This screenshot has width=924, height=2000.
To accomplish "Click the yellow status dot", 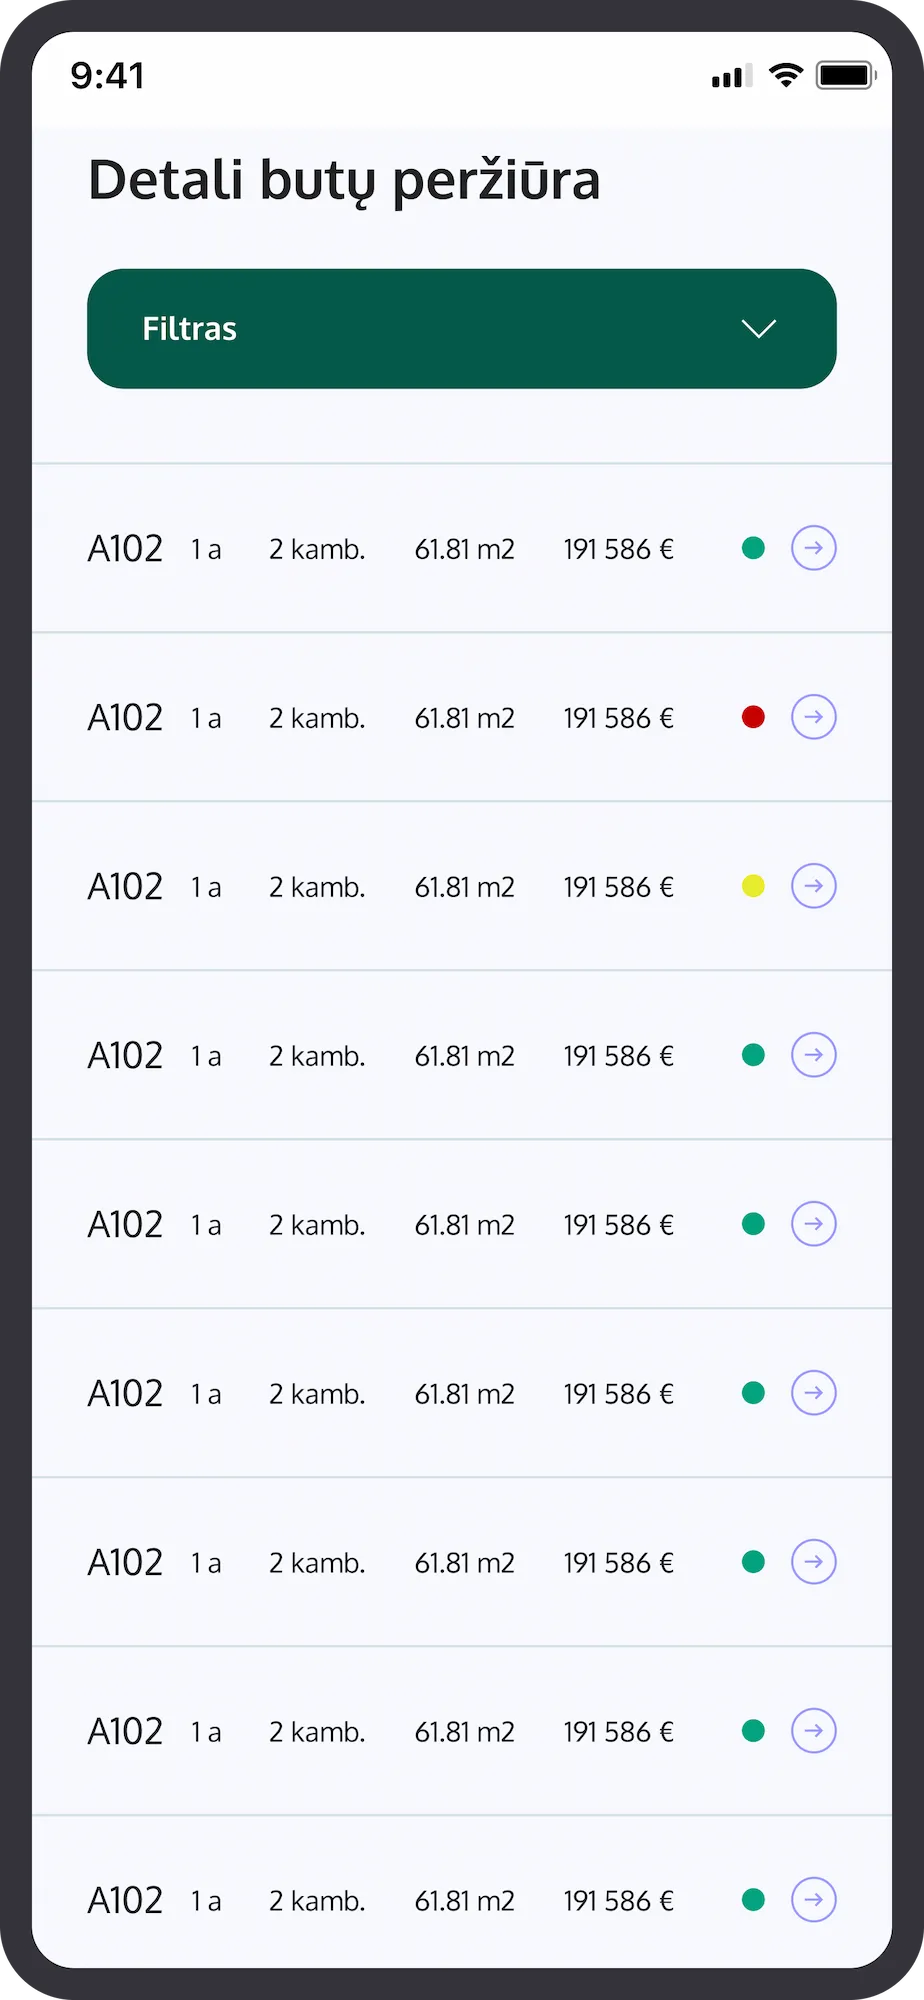I will pyautogui.click(x=753, y=886).
